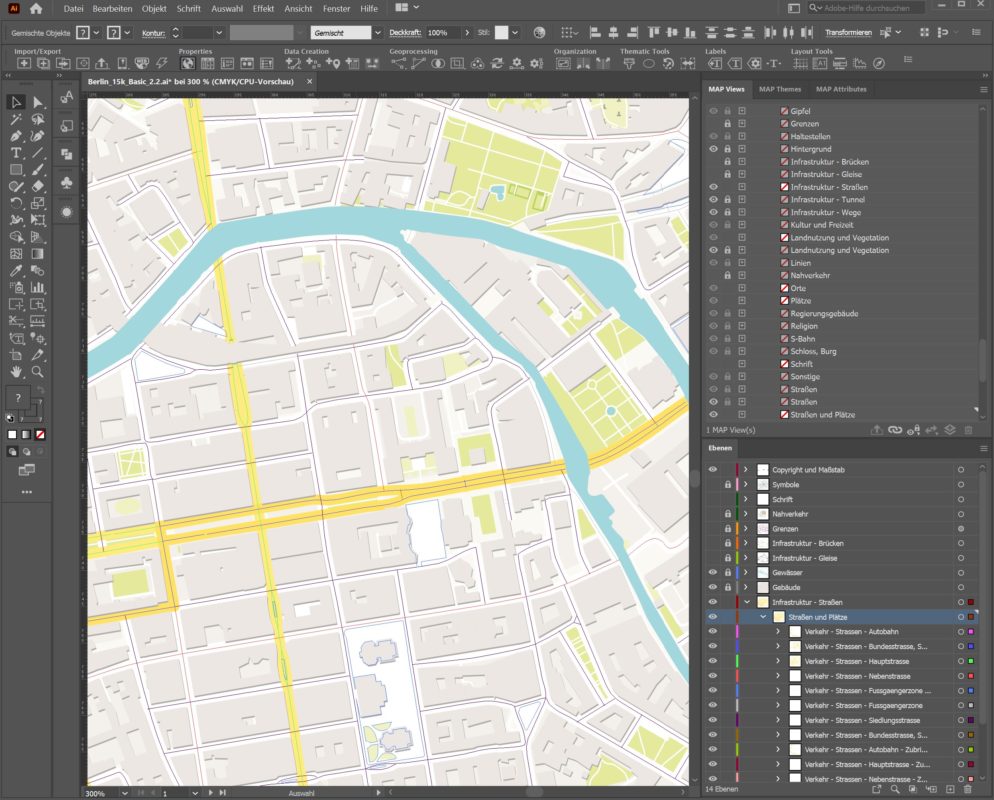Hide the Gewässer layer
Viewport: 994px width, 800px height.
tap(712, 573)
